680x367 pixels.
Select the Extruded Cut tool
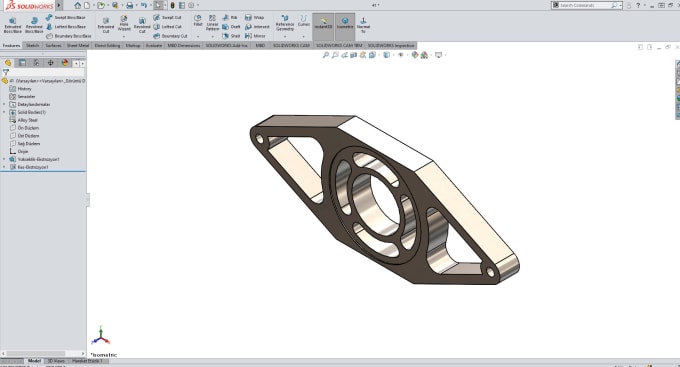[x=105, y=26]
